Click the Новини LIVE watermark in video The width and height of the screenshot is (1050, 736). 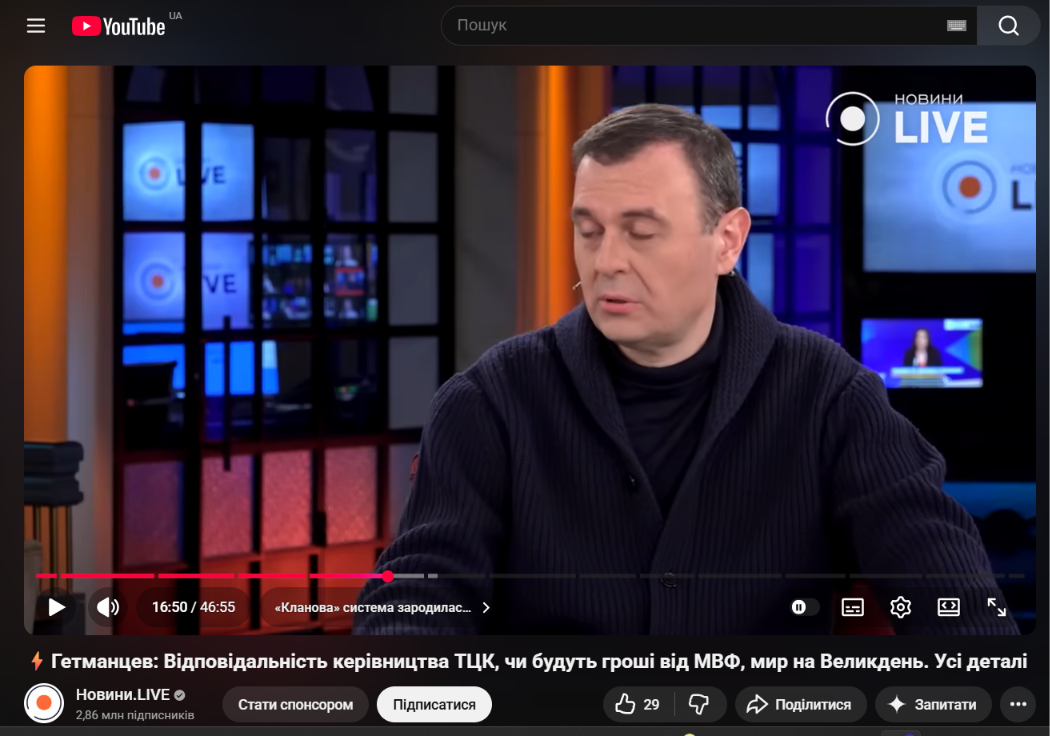pos(907,119)
